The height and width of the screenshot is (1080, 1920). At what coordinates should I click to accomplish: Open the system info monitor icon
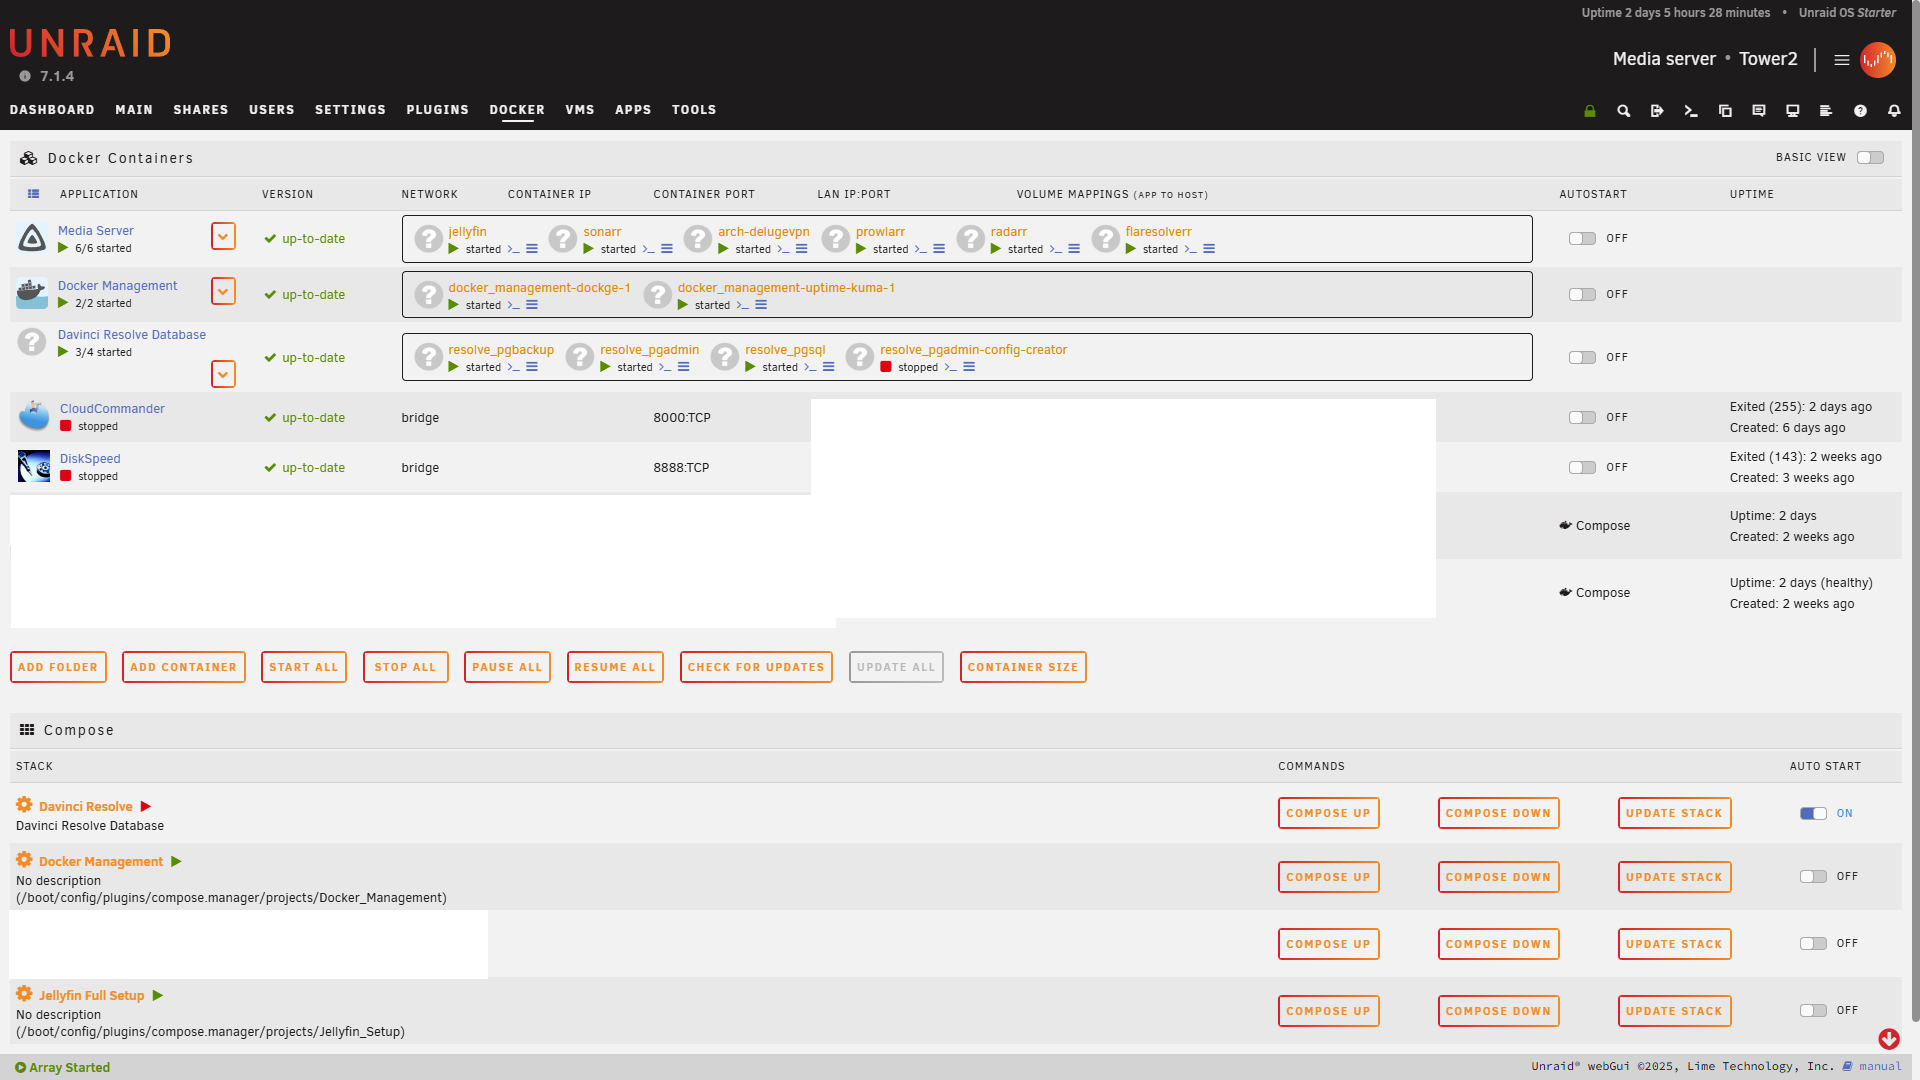click(1793, 111)
